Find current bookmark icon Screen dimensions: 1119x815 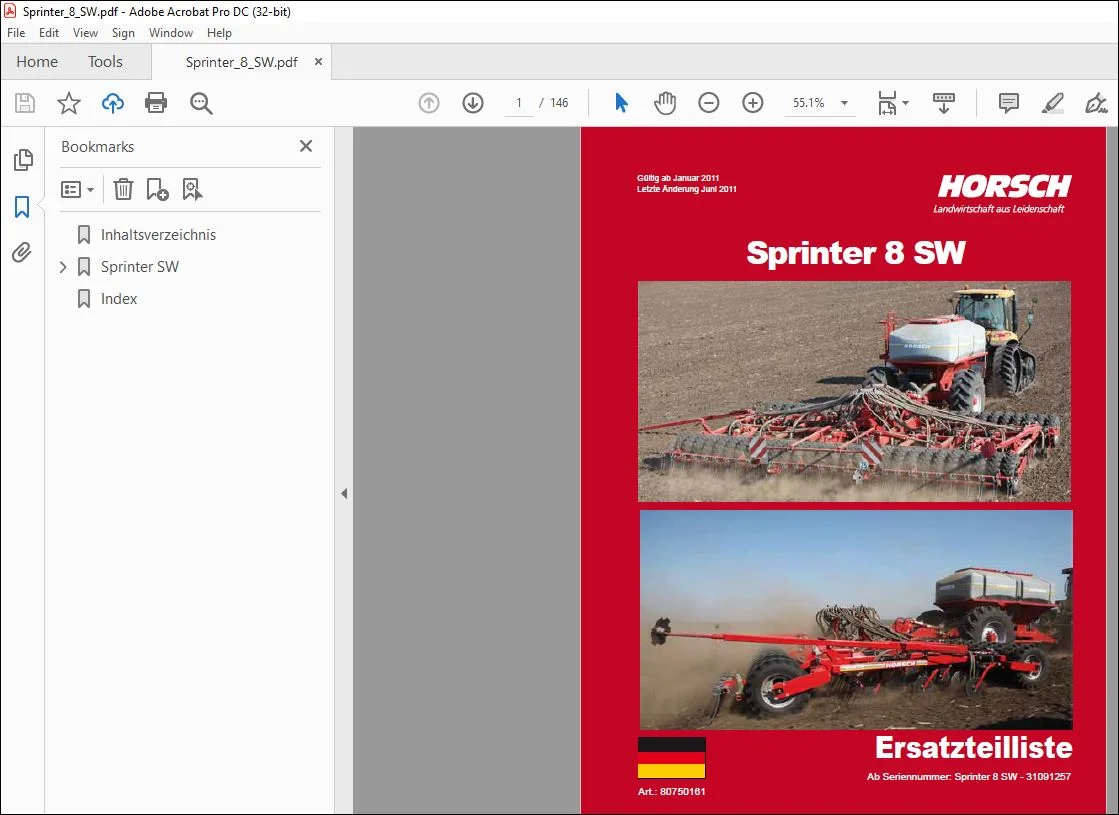[x=192, y=189]
